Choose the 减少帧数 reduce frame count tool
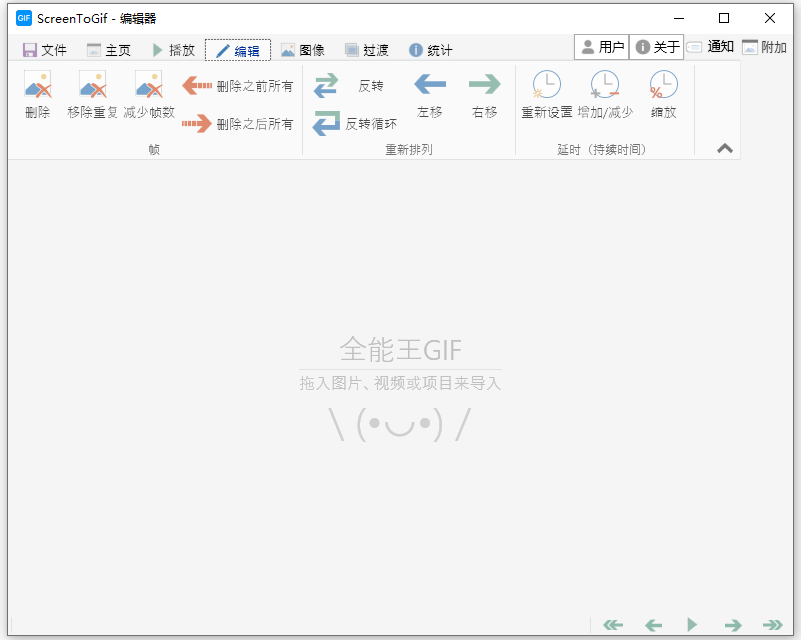 [x=149, y=94]
